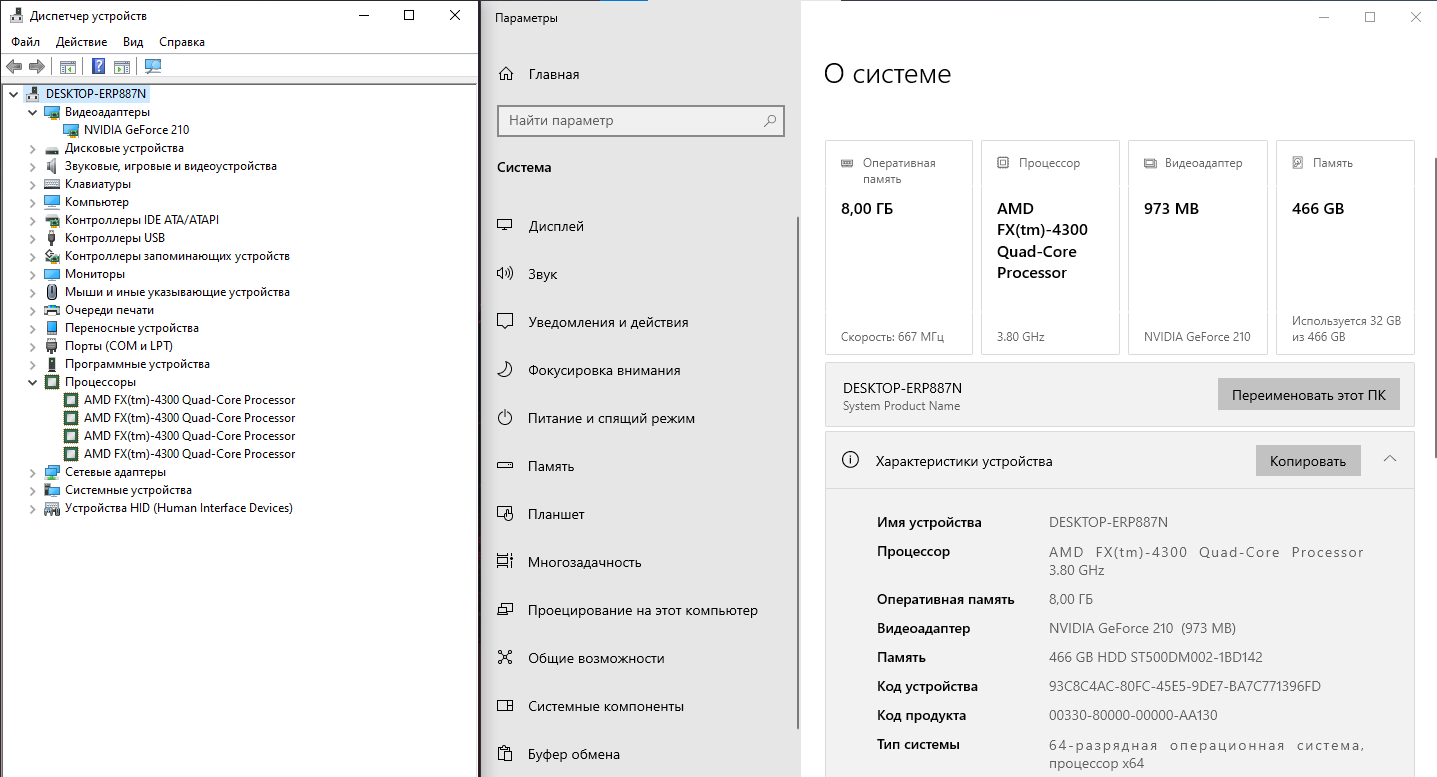This screenshot has height=777, width=1437.
Task: Click the Питание и спящий режим power icon
Action: [505, 418]
